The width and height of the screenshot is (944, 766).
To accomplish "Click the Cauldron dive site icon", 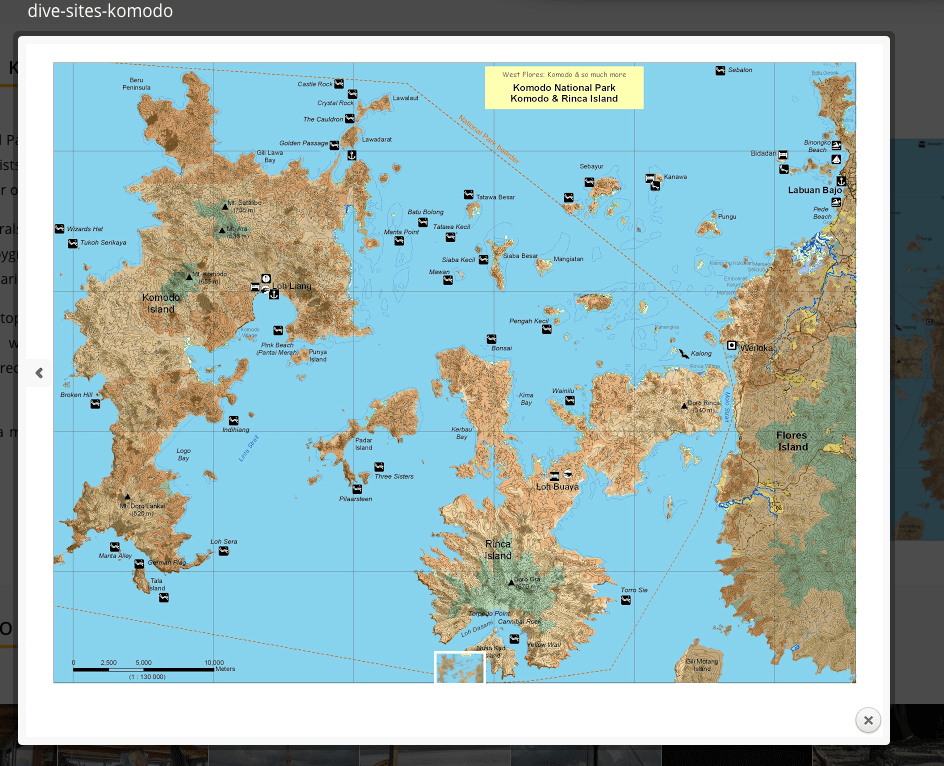I will 350,119.
